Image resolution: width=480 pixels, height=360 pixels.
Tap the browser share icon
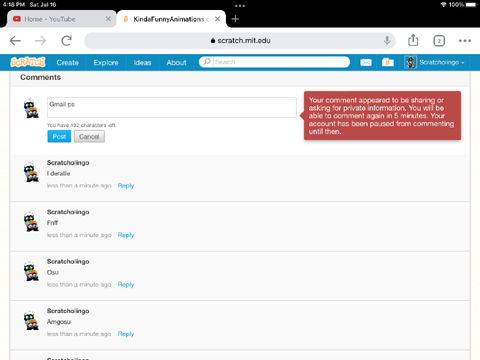(413, 40)
